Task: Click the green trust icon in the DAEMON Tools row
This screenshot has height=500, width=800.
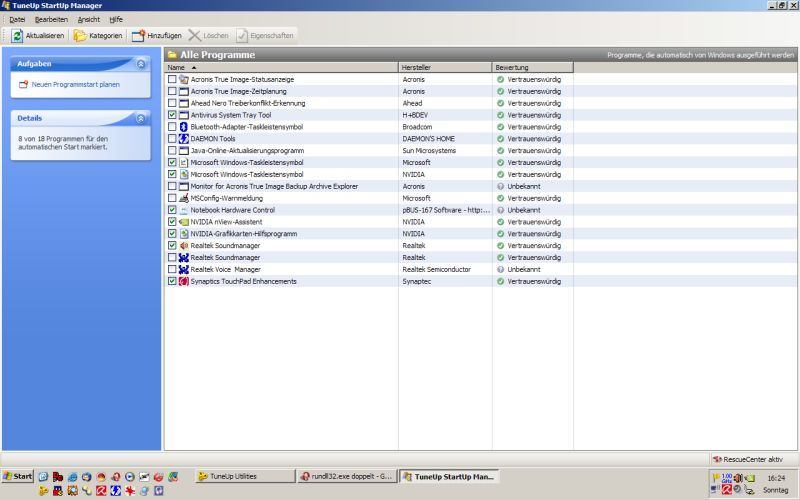Action: pos(501,139)
